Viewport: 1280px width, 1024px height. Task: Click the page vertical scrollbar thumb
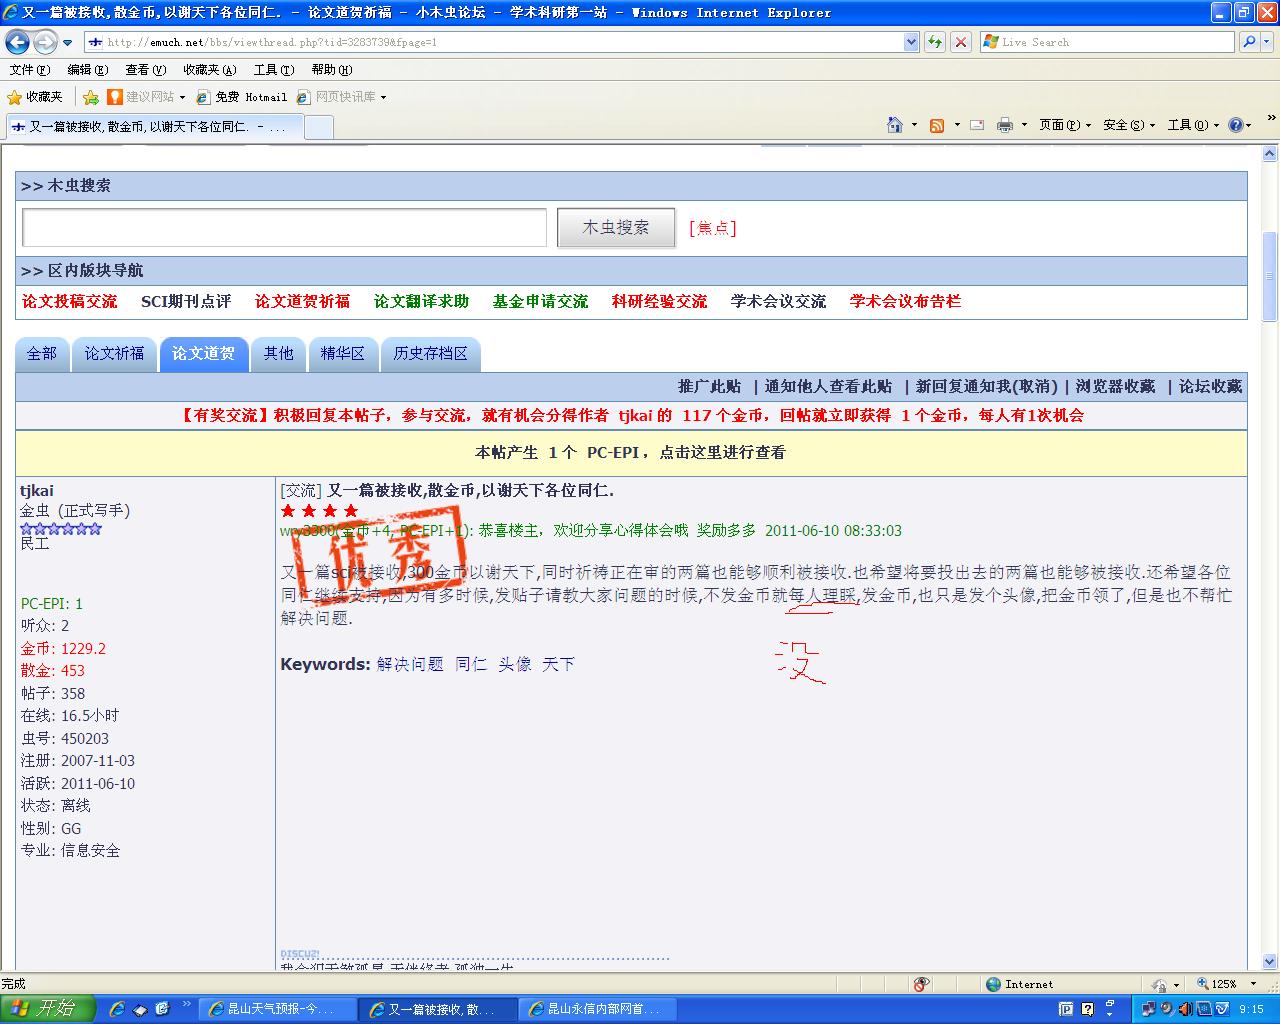[x=1270, y=276]
